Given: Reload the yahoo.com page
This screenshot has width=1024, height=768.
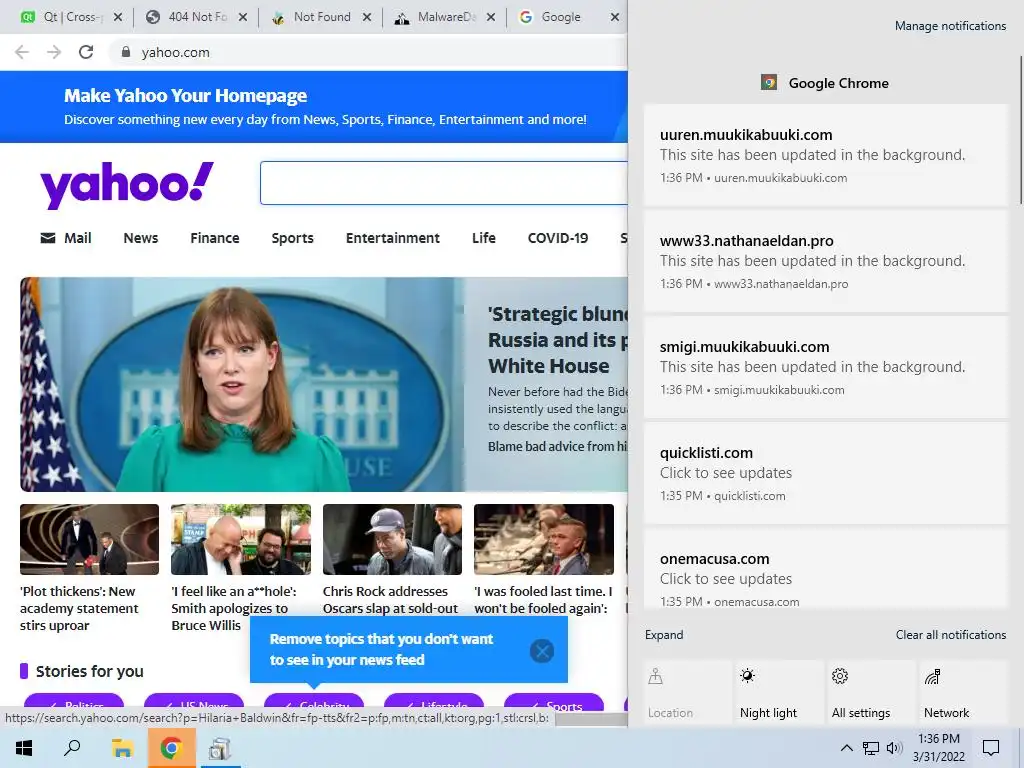Looking at the screenshot, I should pos(86,52).
